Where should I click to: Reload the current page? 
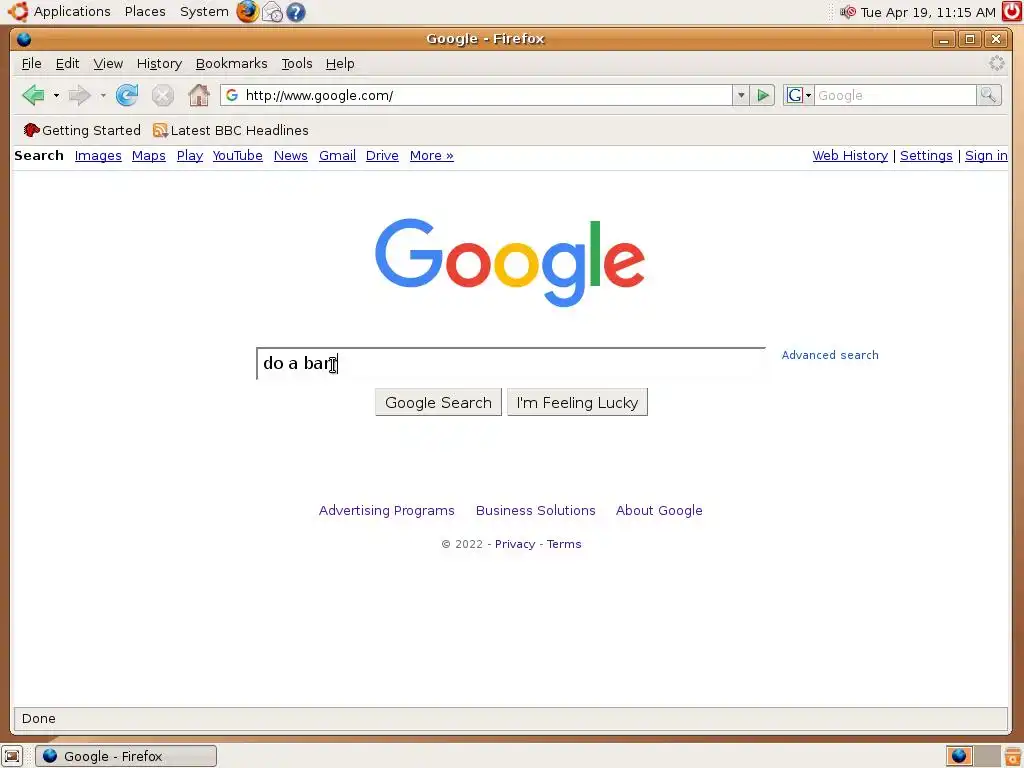pos(127,95)
